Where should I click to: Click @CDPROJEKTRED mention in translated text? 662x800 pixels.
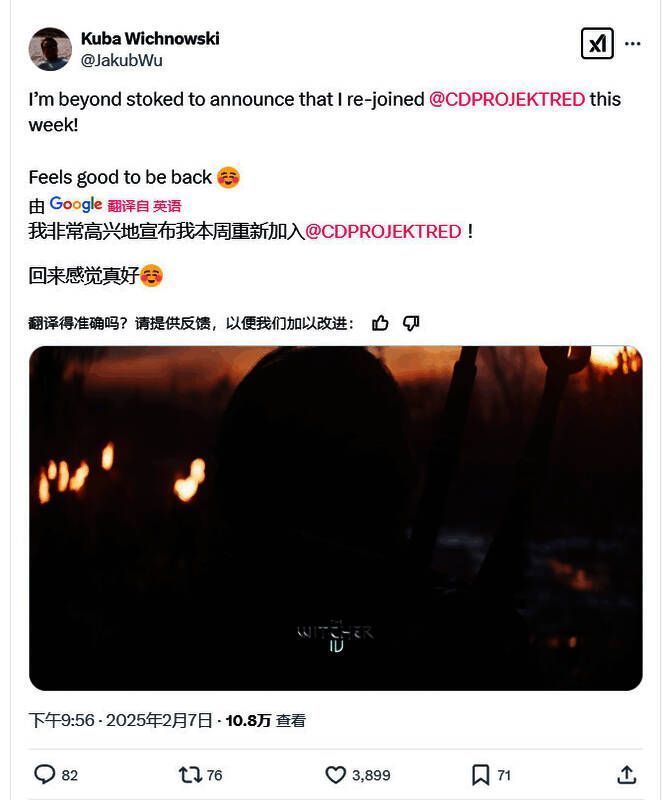383,232
